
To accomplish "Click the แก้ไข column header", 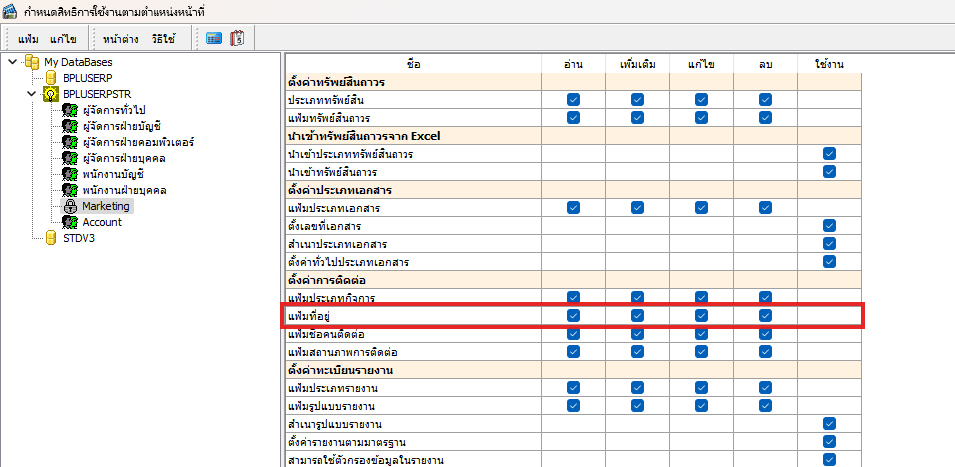I will [701, 64].
